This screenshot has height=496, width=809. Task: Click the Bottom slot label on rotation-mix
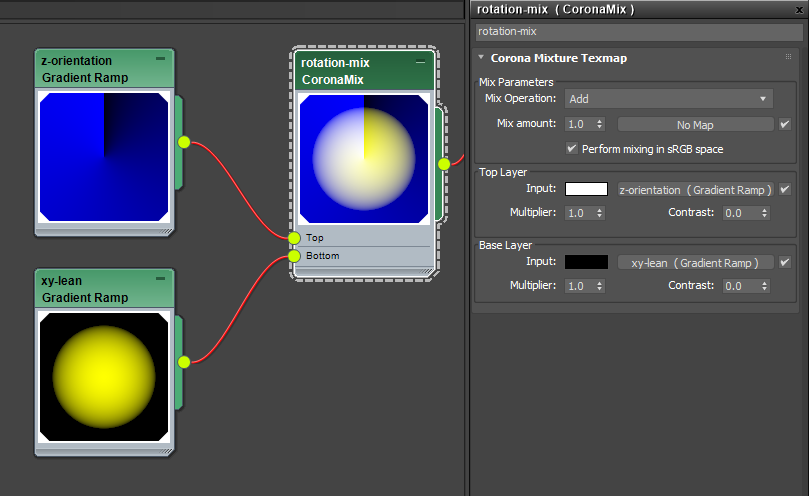coord(323,255)
